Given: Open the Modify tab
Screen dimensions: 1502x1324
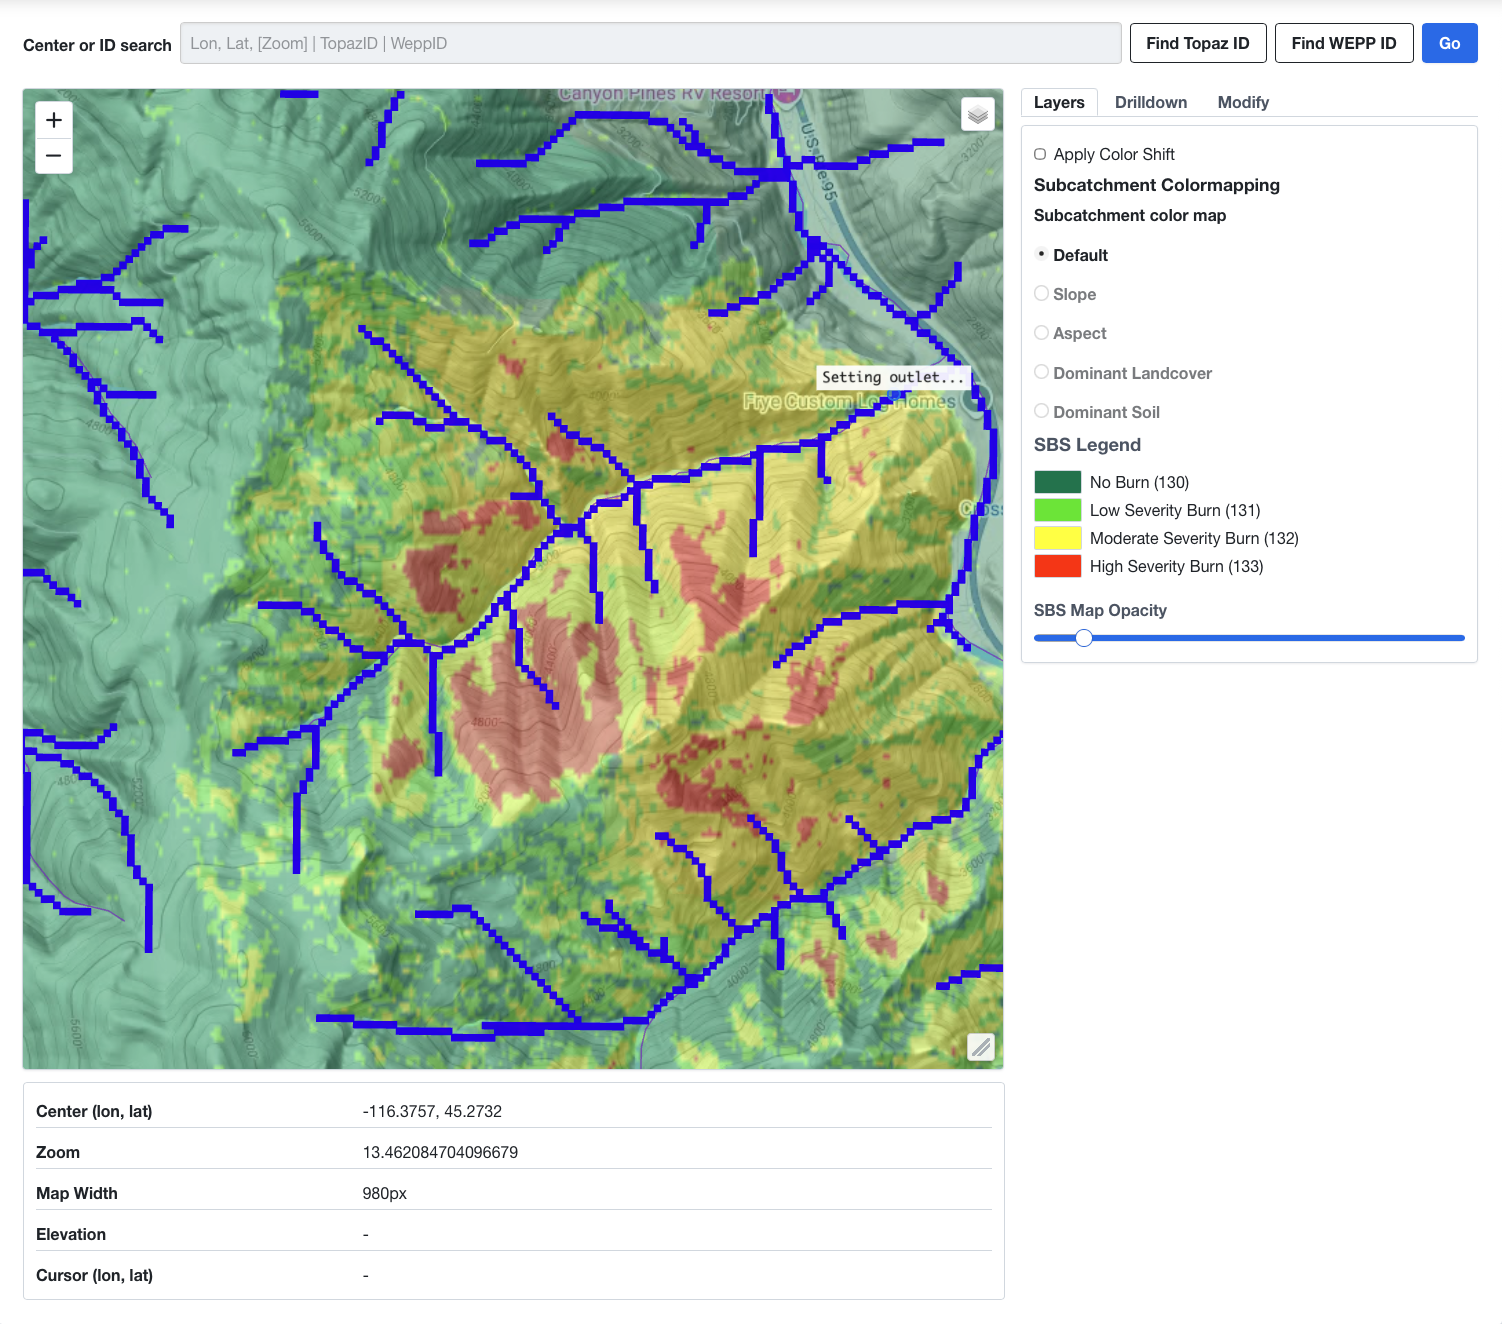Looking at the screenshot, I should pos(1242,102).
